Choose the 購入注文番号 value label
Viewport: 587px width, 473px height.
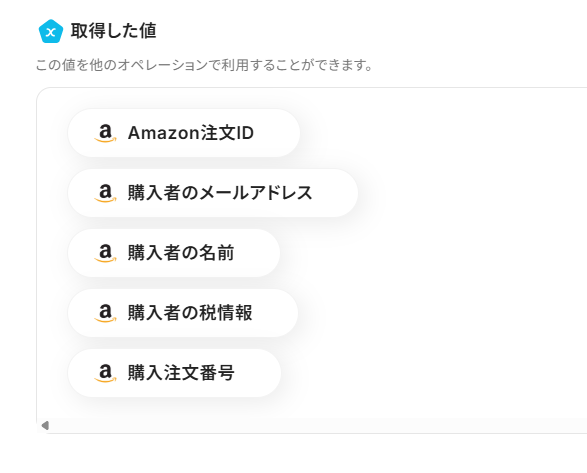click(181, 373)
